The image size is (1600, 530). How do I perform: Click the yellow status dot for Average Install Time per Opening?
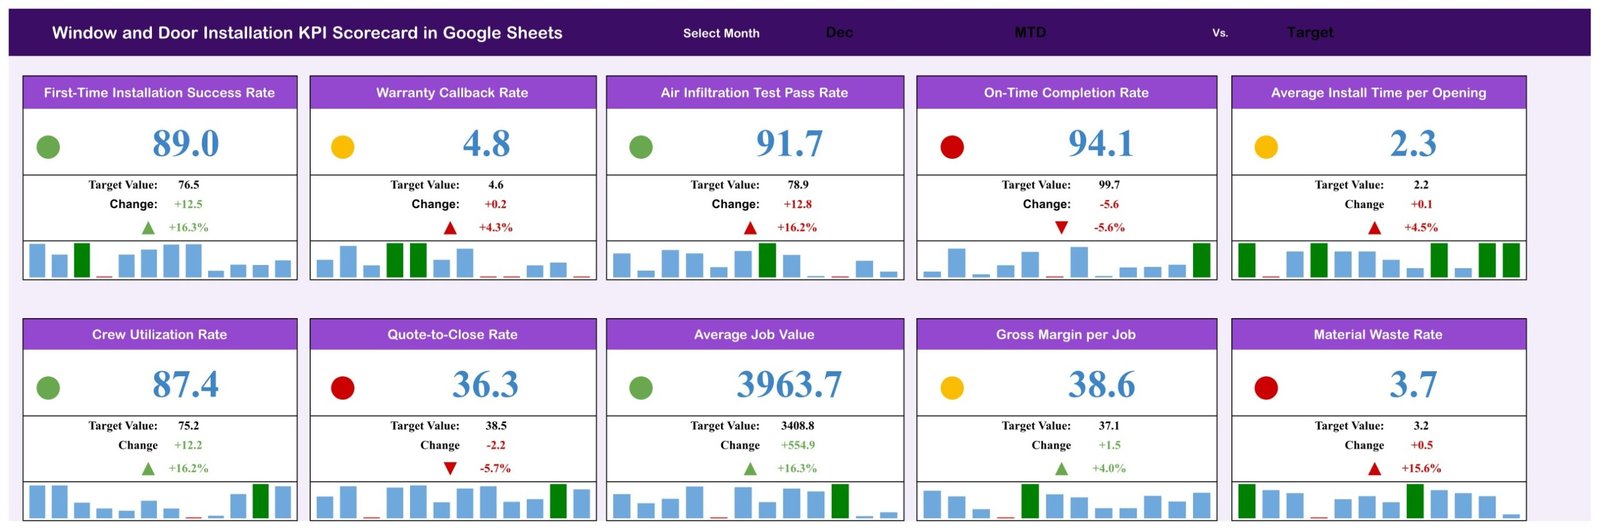click(1266, 147)
